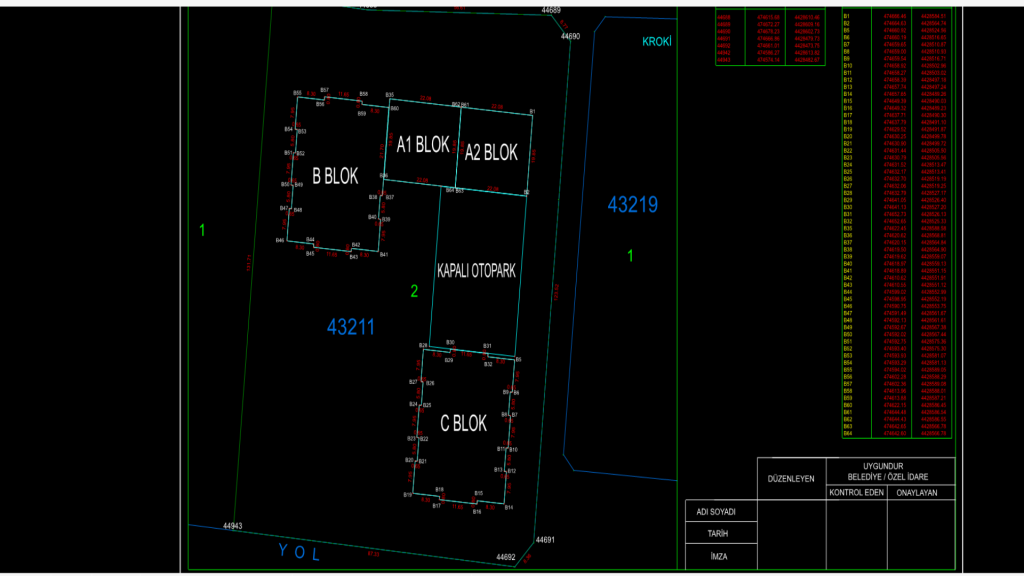Image resolution: width=1024 pixels, height=576 pixels.
Task: Select blue parcel number 43211
Action: point(350,326)
